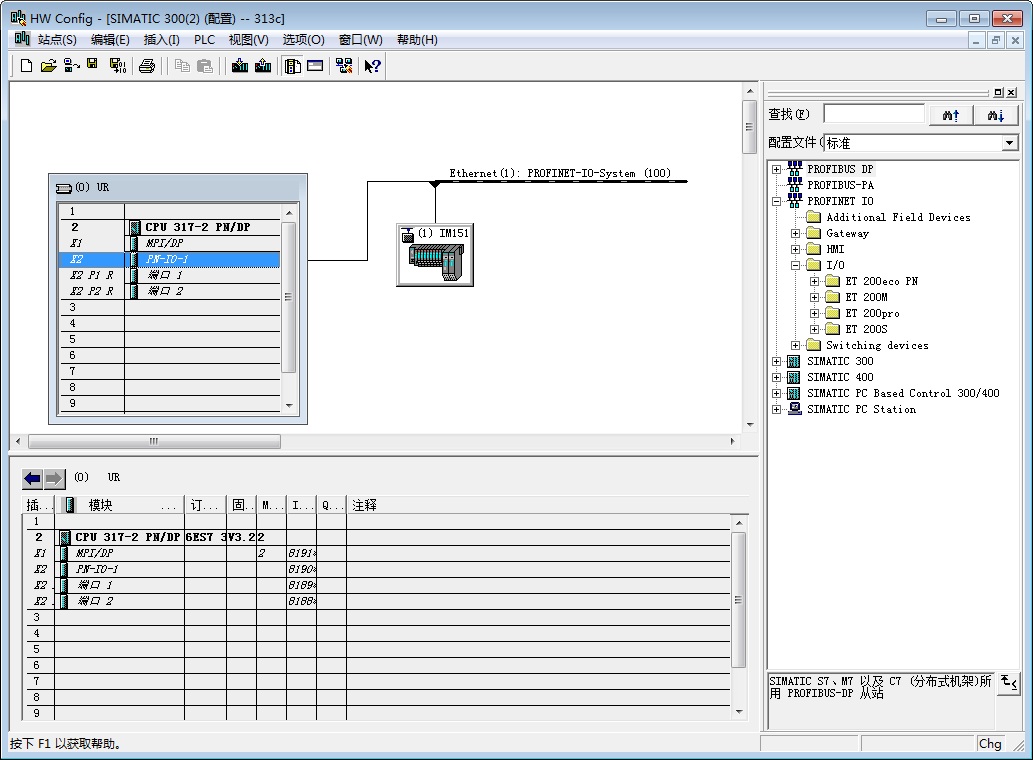Open the 配置文件 profile dropdown
1033x760 pixels.
point(1009,143)
